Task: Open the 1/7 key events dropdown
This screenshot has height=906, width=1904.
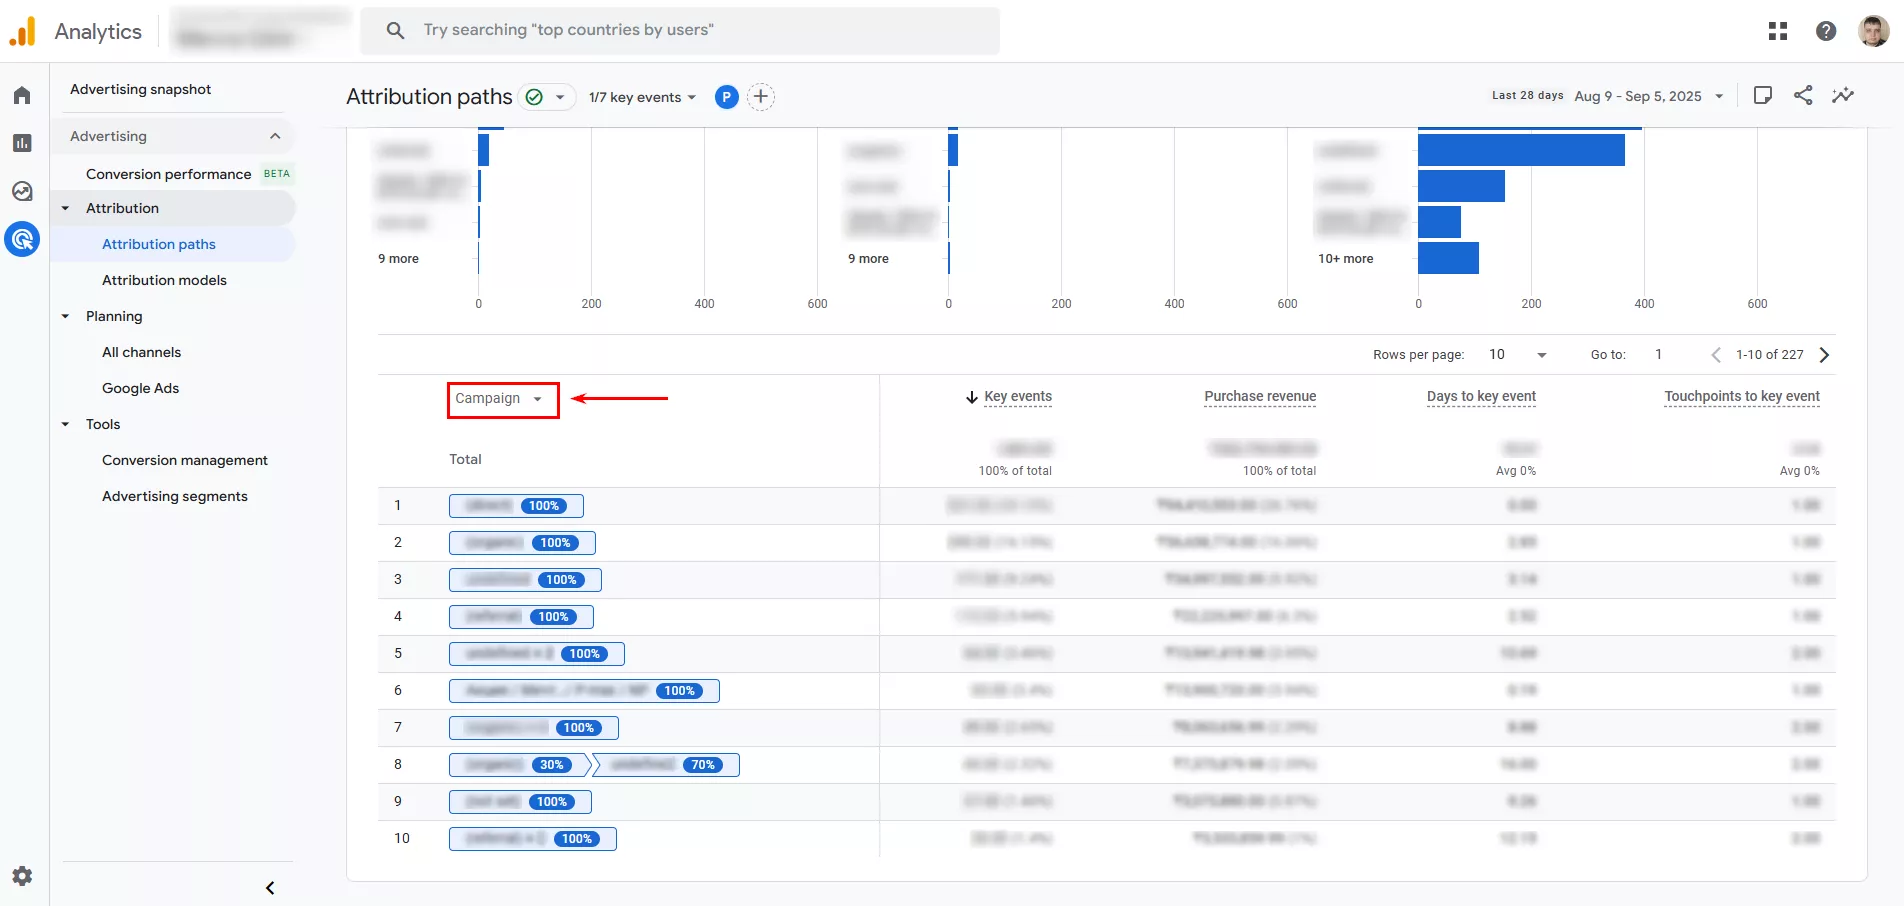Action: tap(642, 97)
